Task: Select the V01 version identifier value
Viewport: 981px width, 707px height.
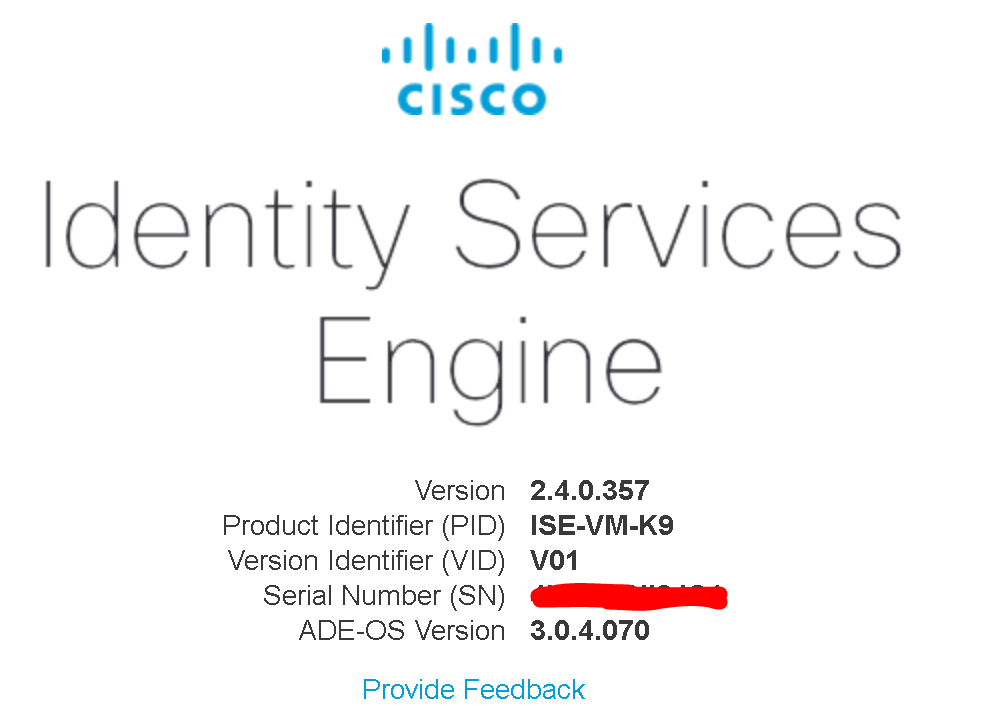Action: pyautogui.click(x=555, y=561)
